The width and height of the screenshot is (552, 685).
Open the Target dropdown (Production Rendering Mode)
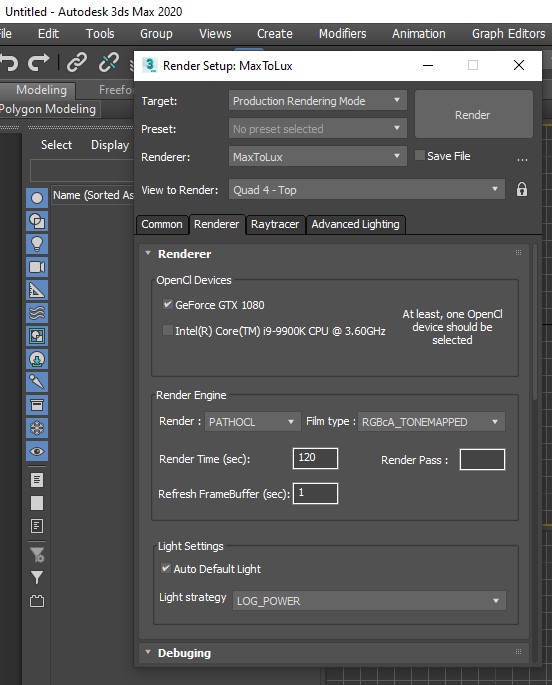tap(317, 100)
